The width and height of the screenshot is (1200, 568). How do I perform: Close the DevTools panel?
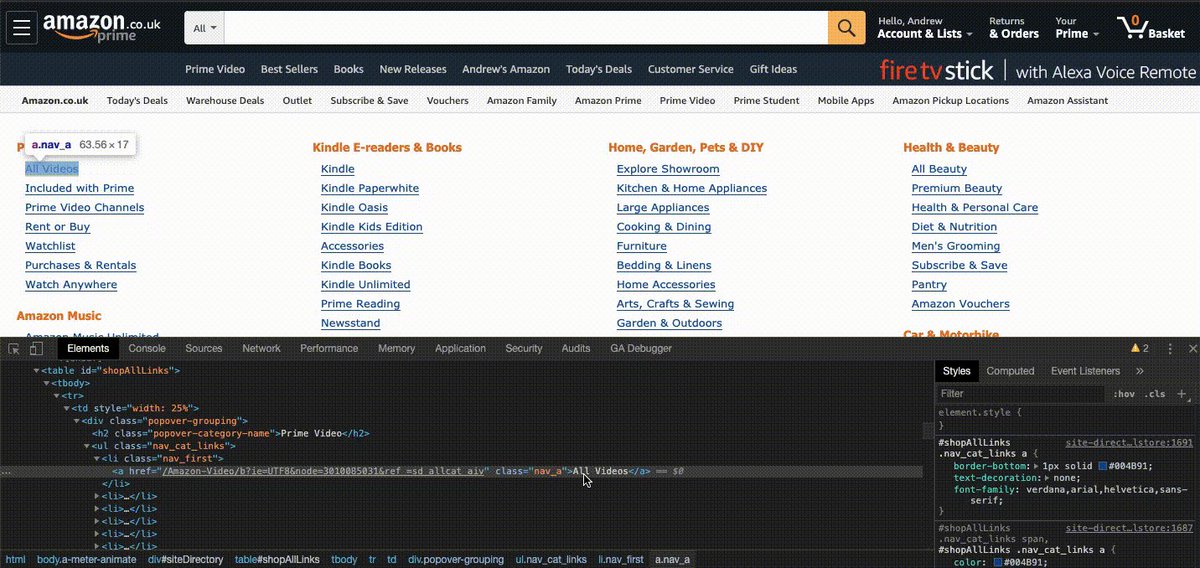point(1192,348)
